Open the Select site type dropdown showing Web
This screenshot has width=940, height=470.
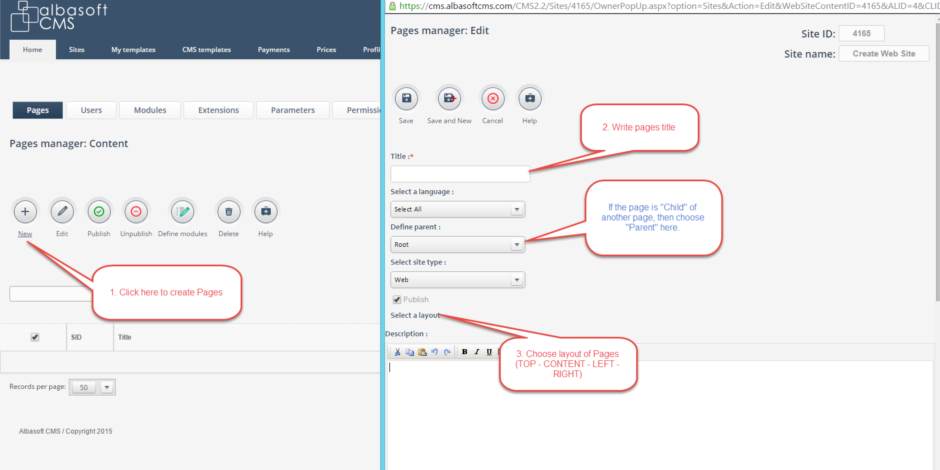point(458,279)
